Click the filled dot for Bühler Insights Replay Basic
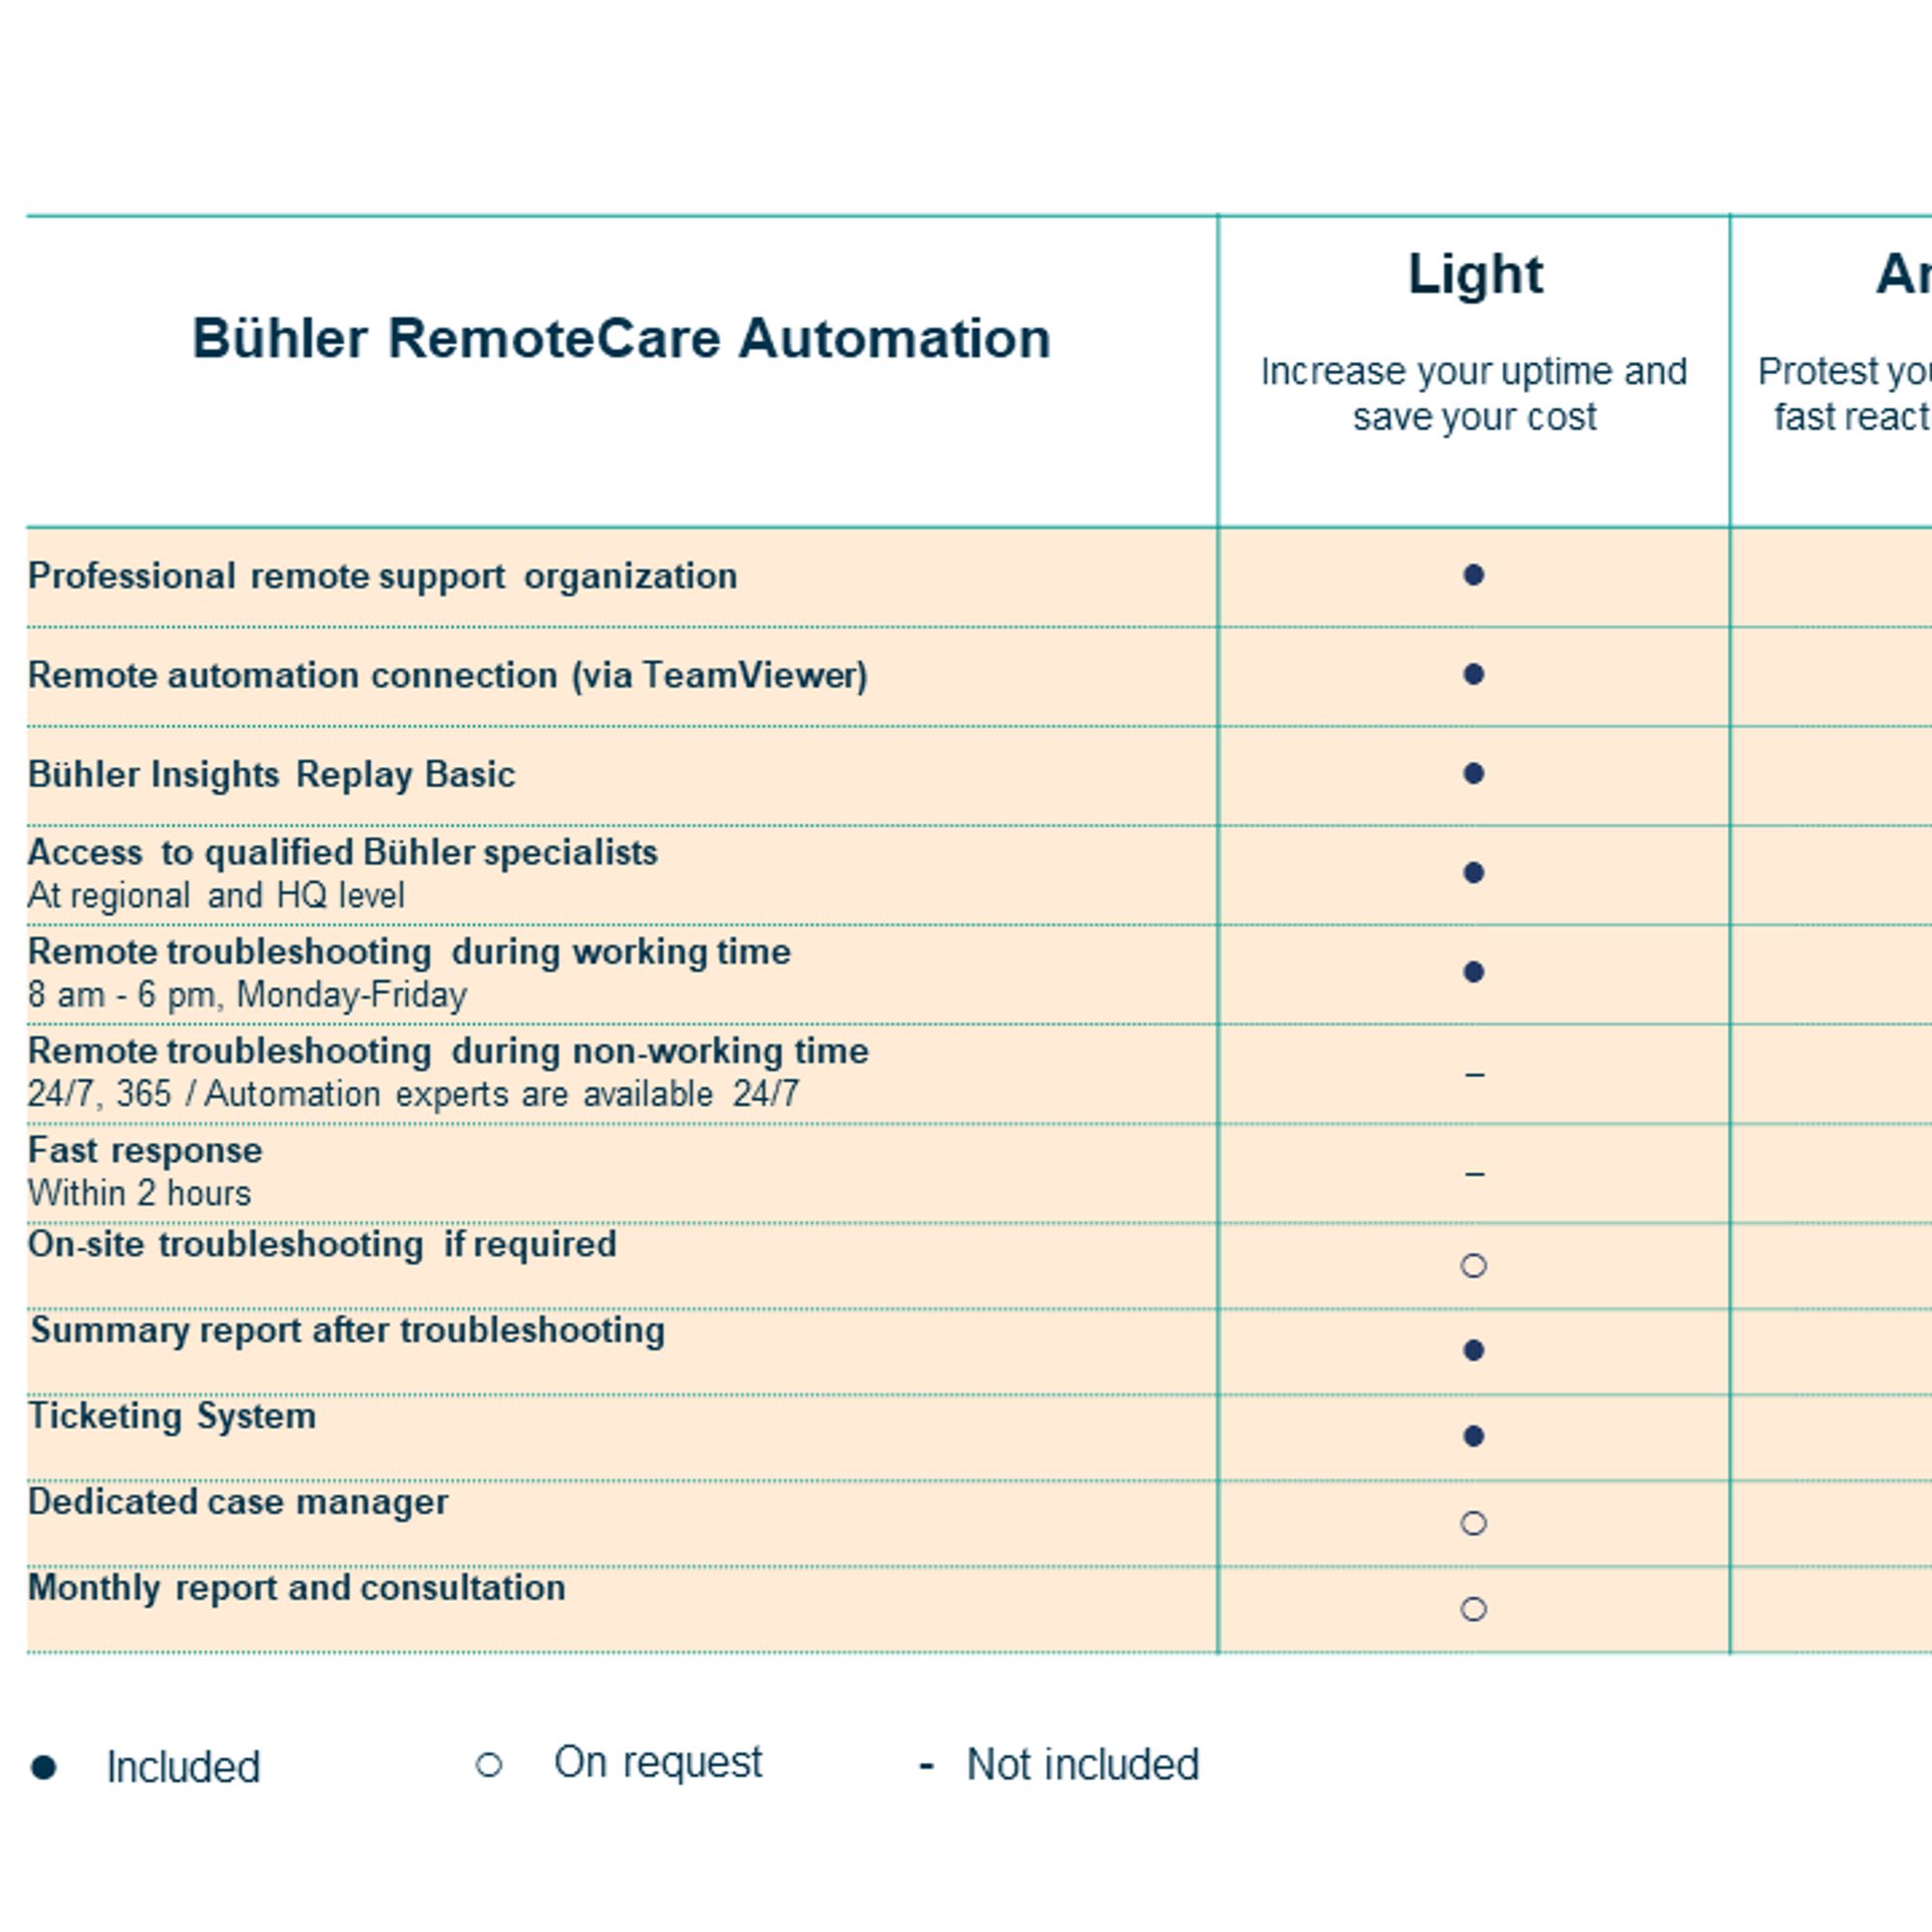 (1473, 773)
